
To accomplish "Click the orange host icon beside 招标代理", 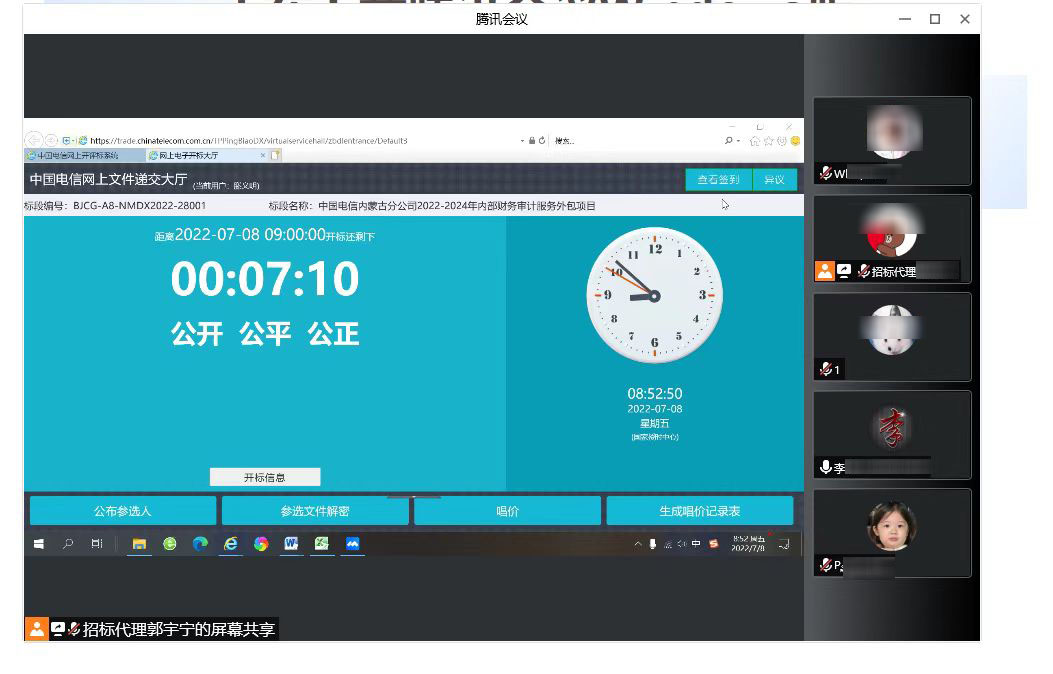I will click(x=825, y=271).
